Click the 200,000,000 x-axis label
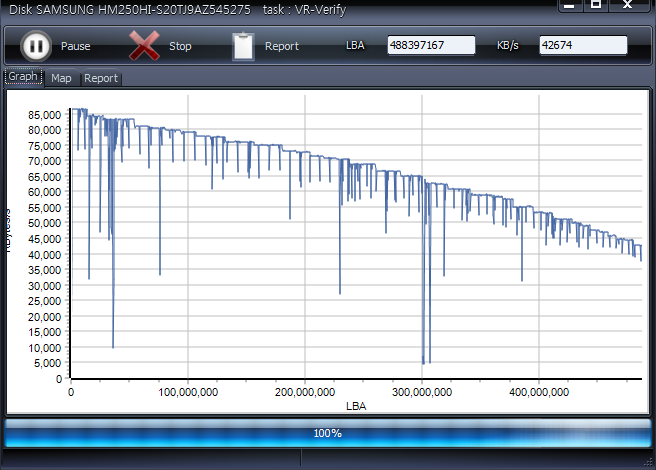 click(304, 392)
